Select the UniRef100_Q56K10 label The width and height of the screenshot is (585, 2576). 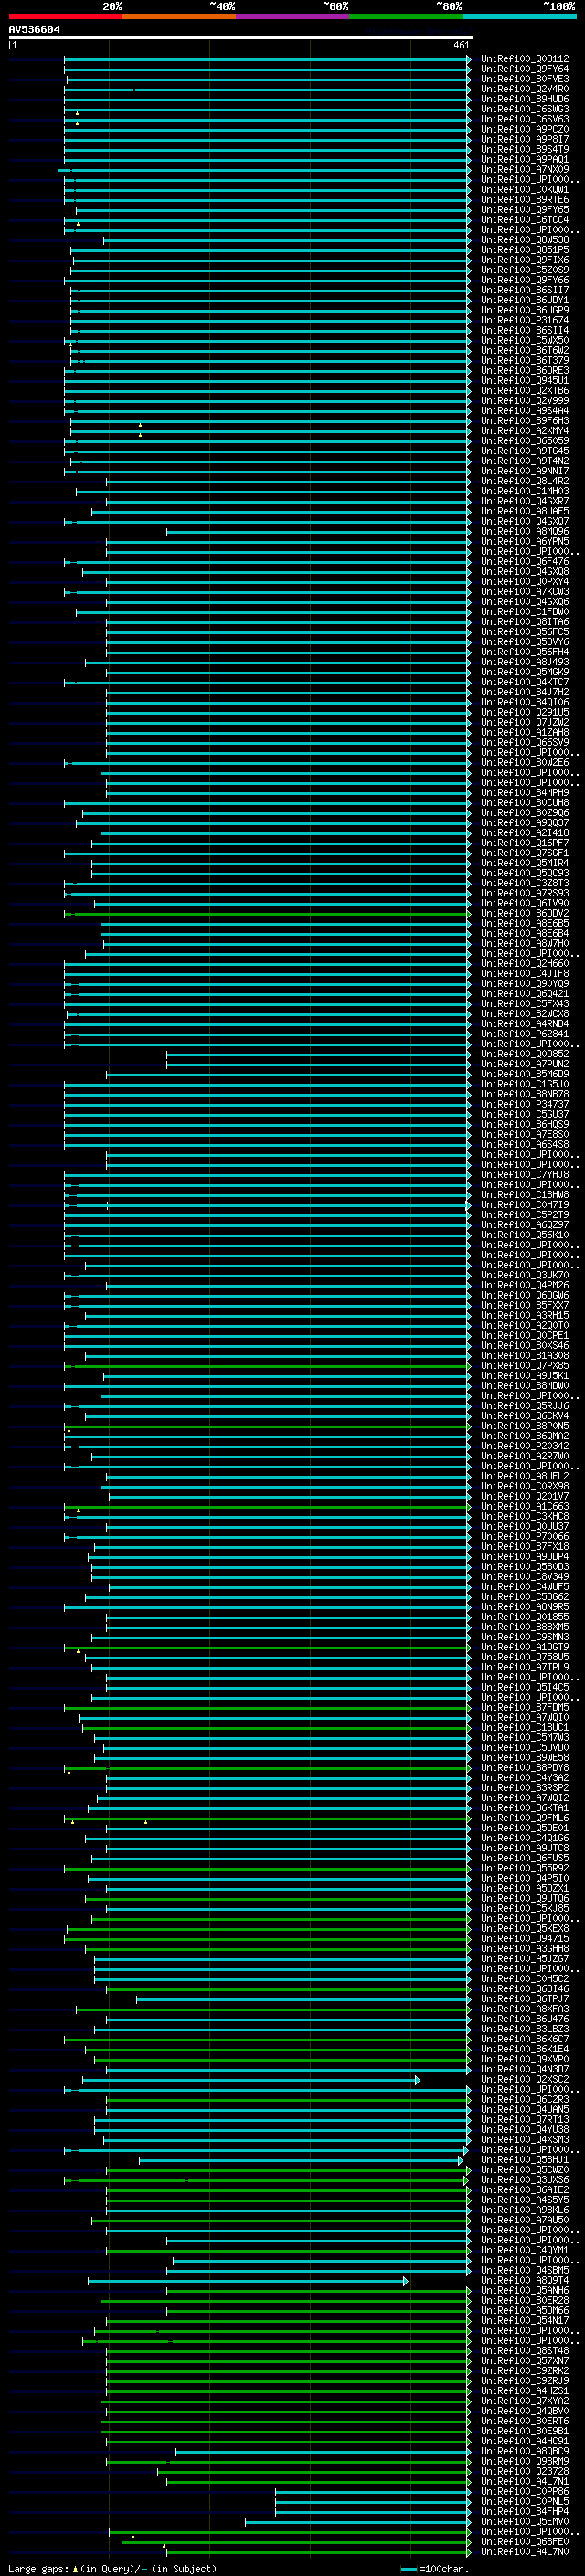[525, 1234]
